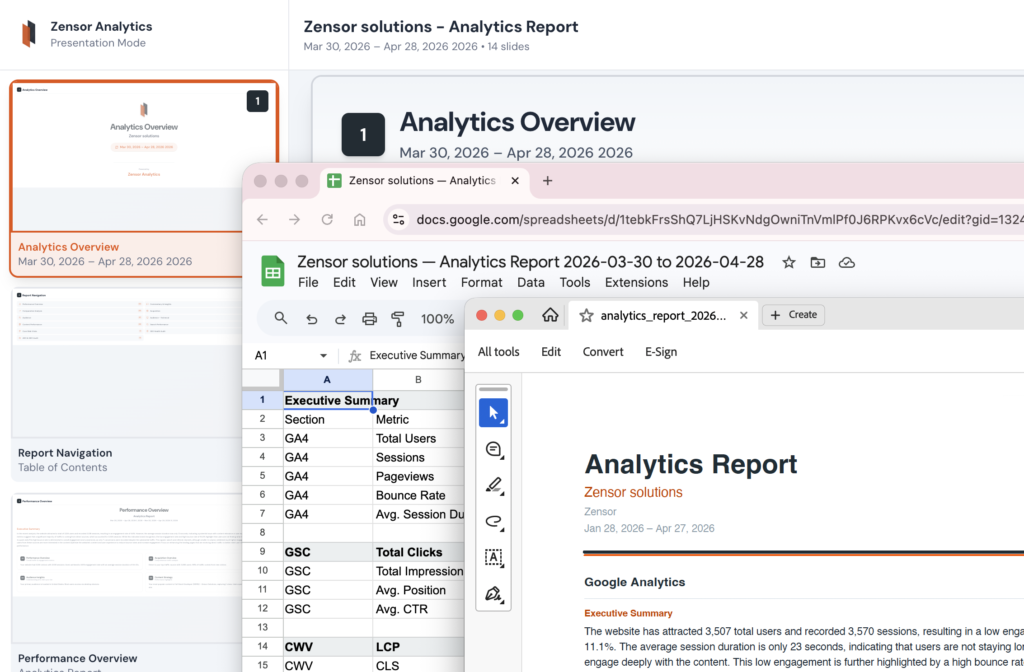Select the Add text box tool in Acrobat

point(493,558)
